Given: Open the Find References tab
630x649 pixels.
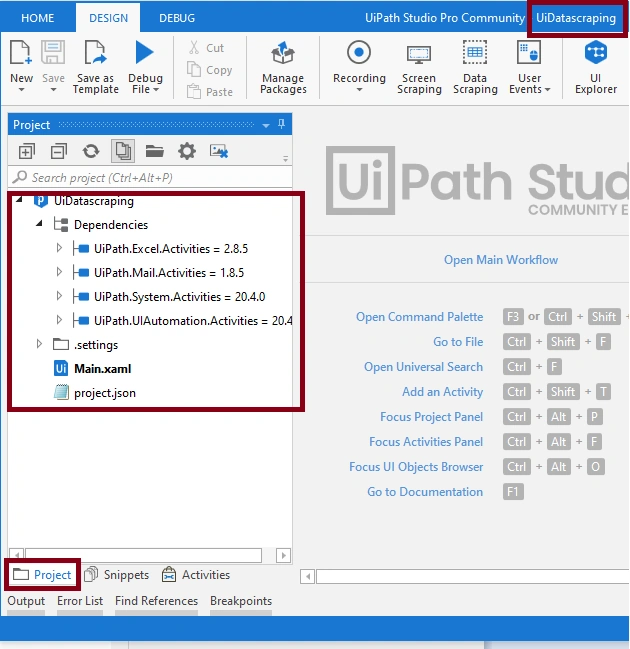Looking at the screenshot, I should 156,601.
